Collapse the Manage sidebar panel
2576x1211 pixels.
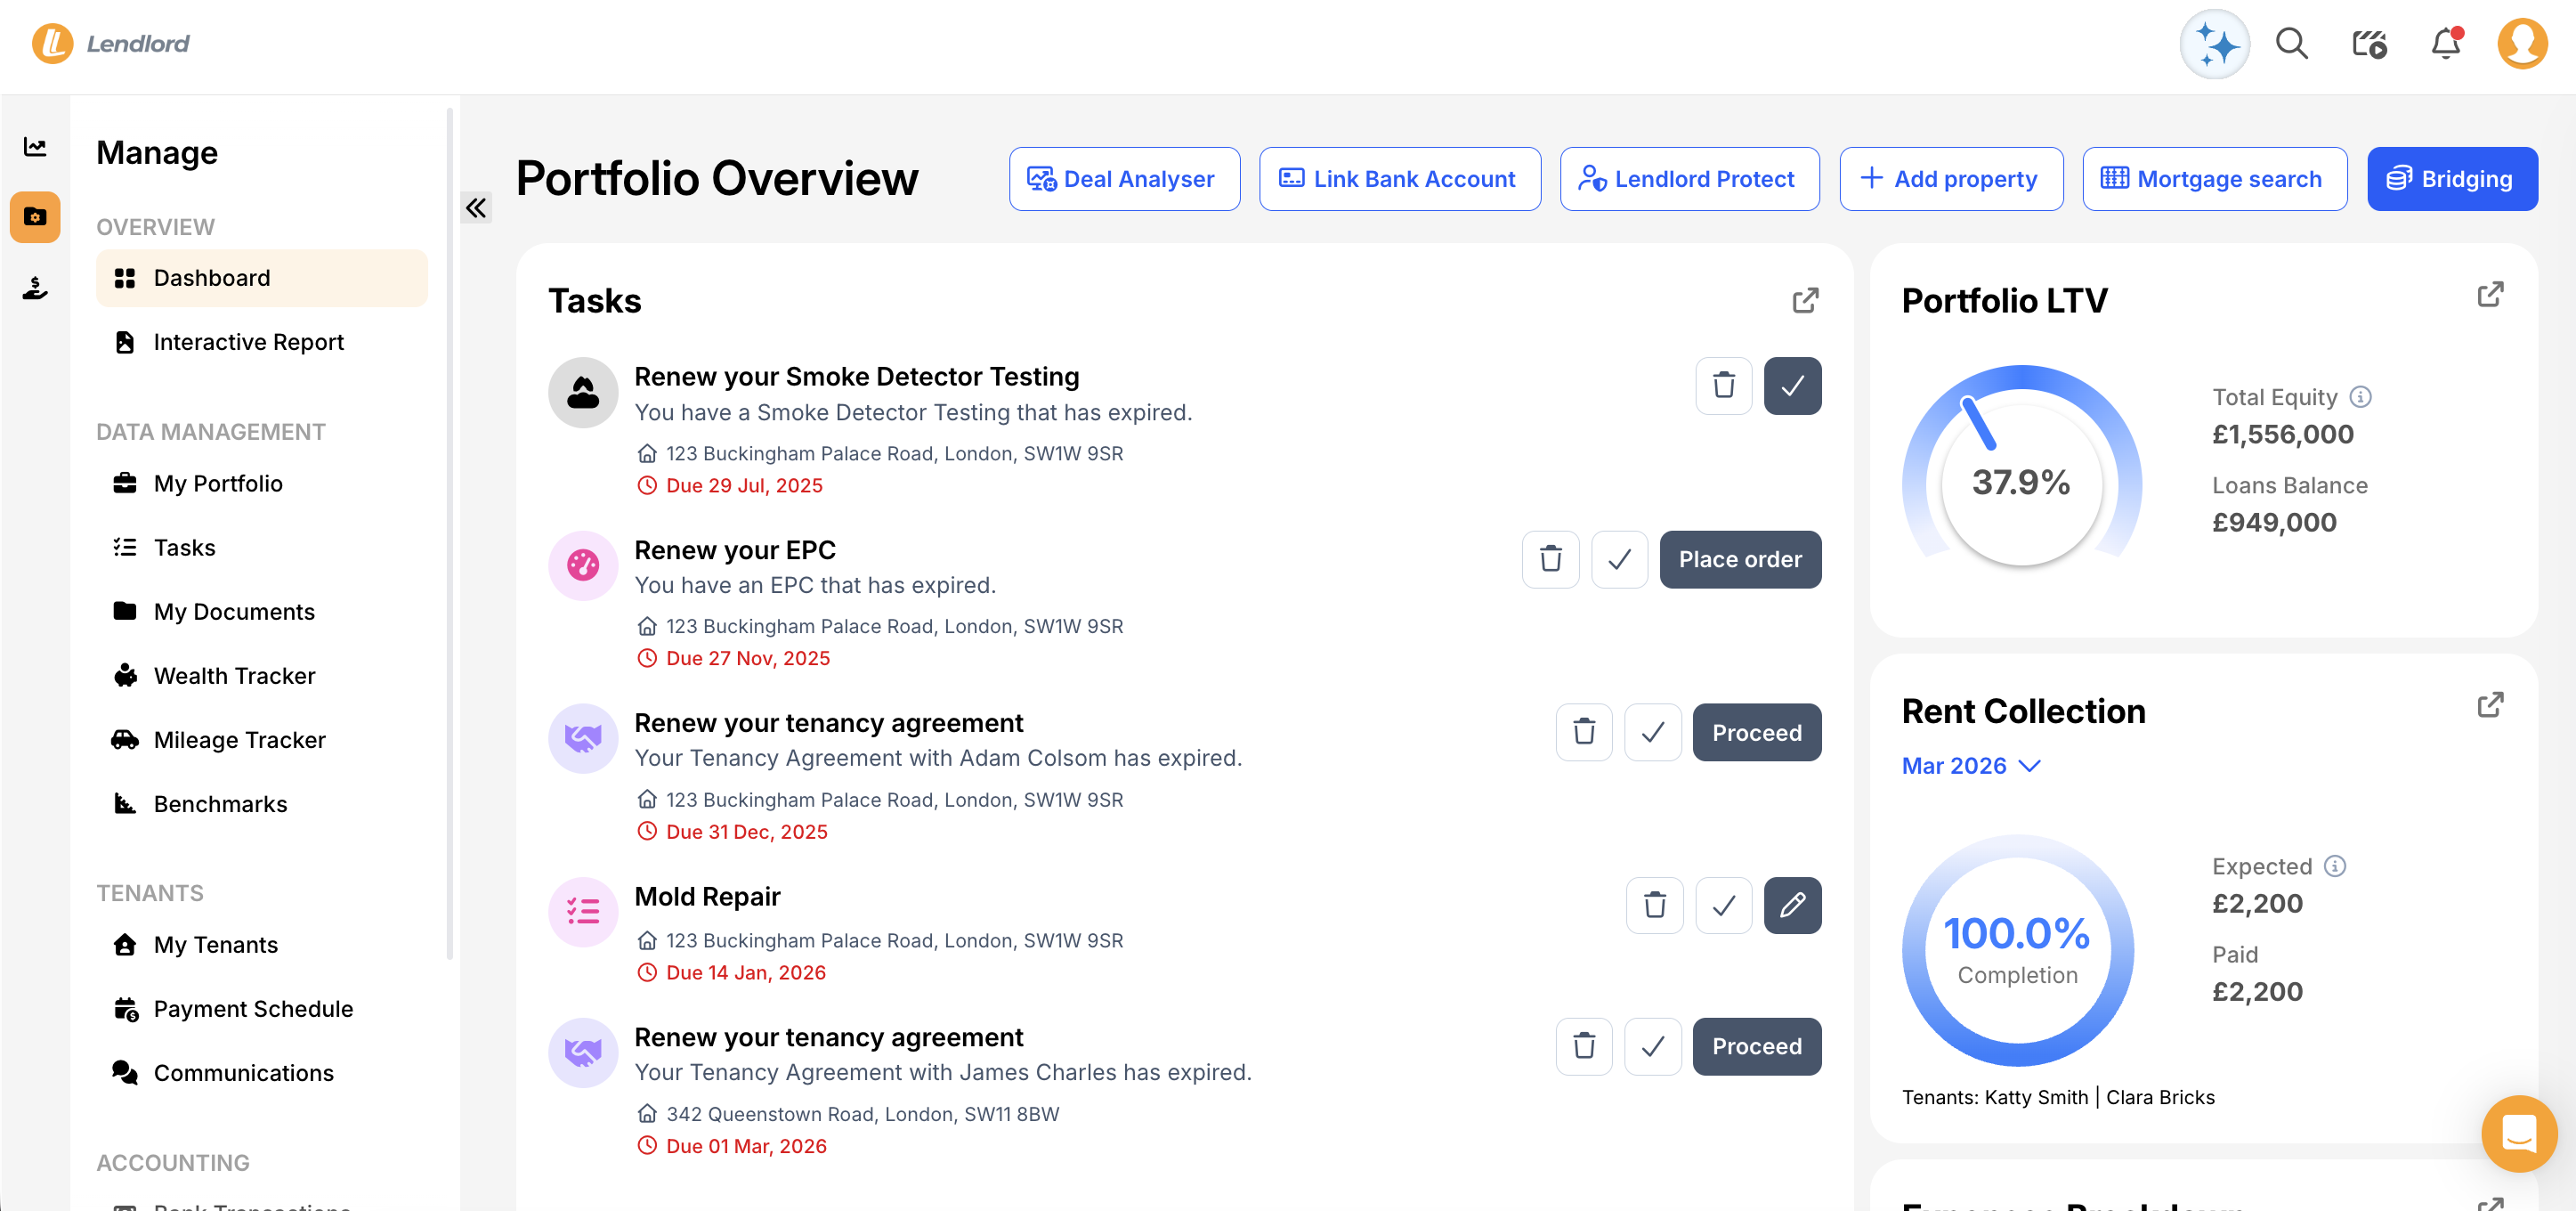tap(476, 208)
